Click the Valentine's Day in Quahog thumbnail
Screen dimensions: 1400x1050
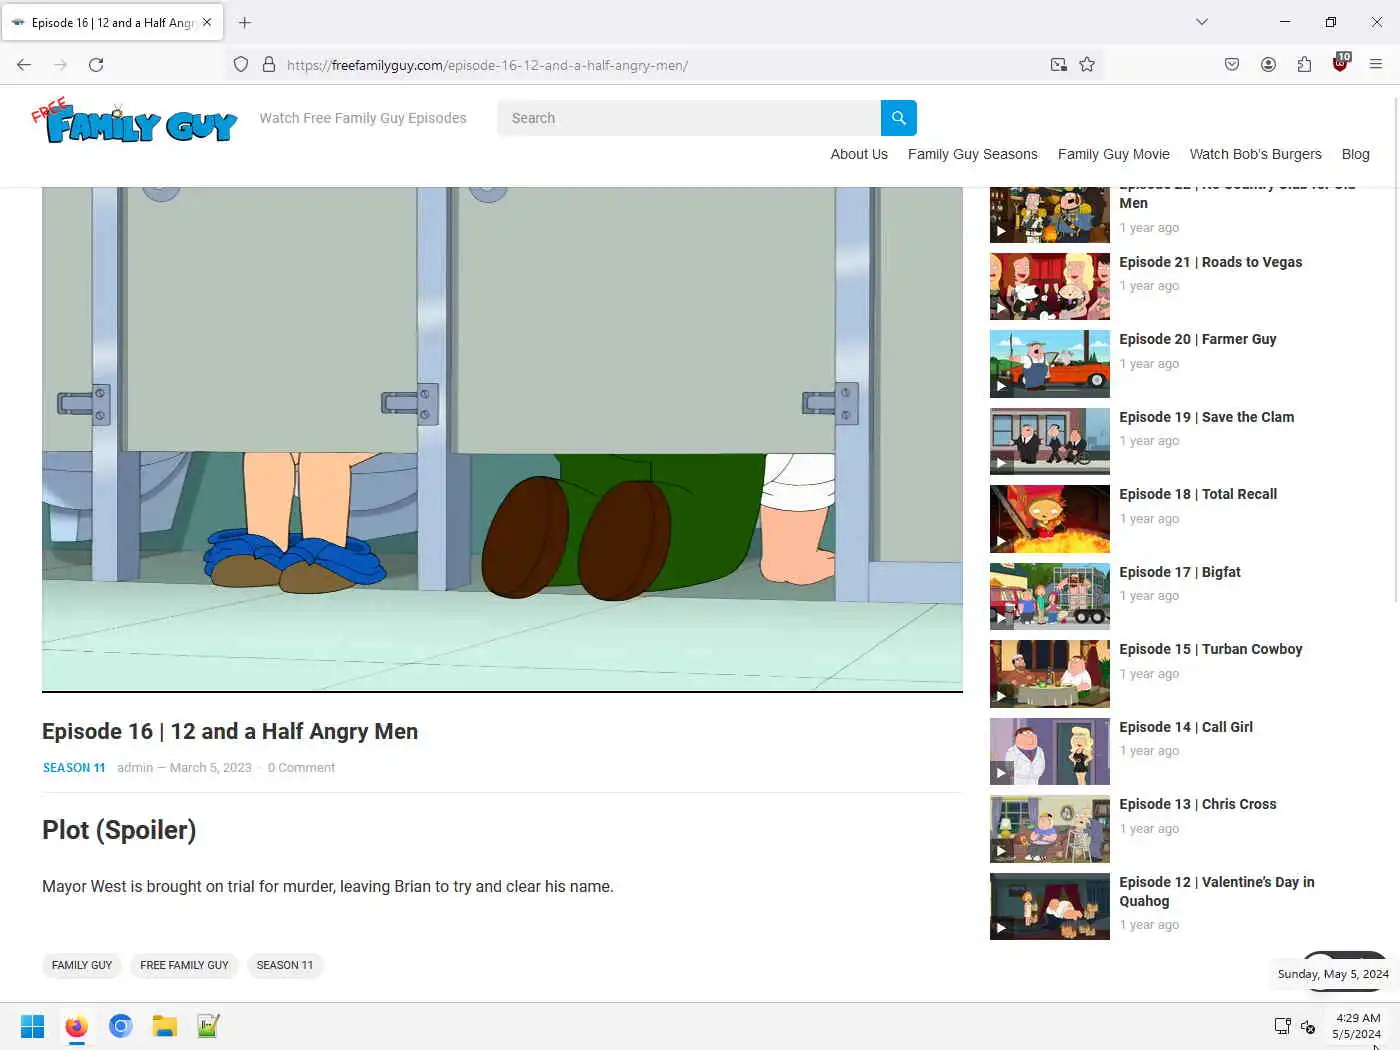(1050, 906)
